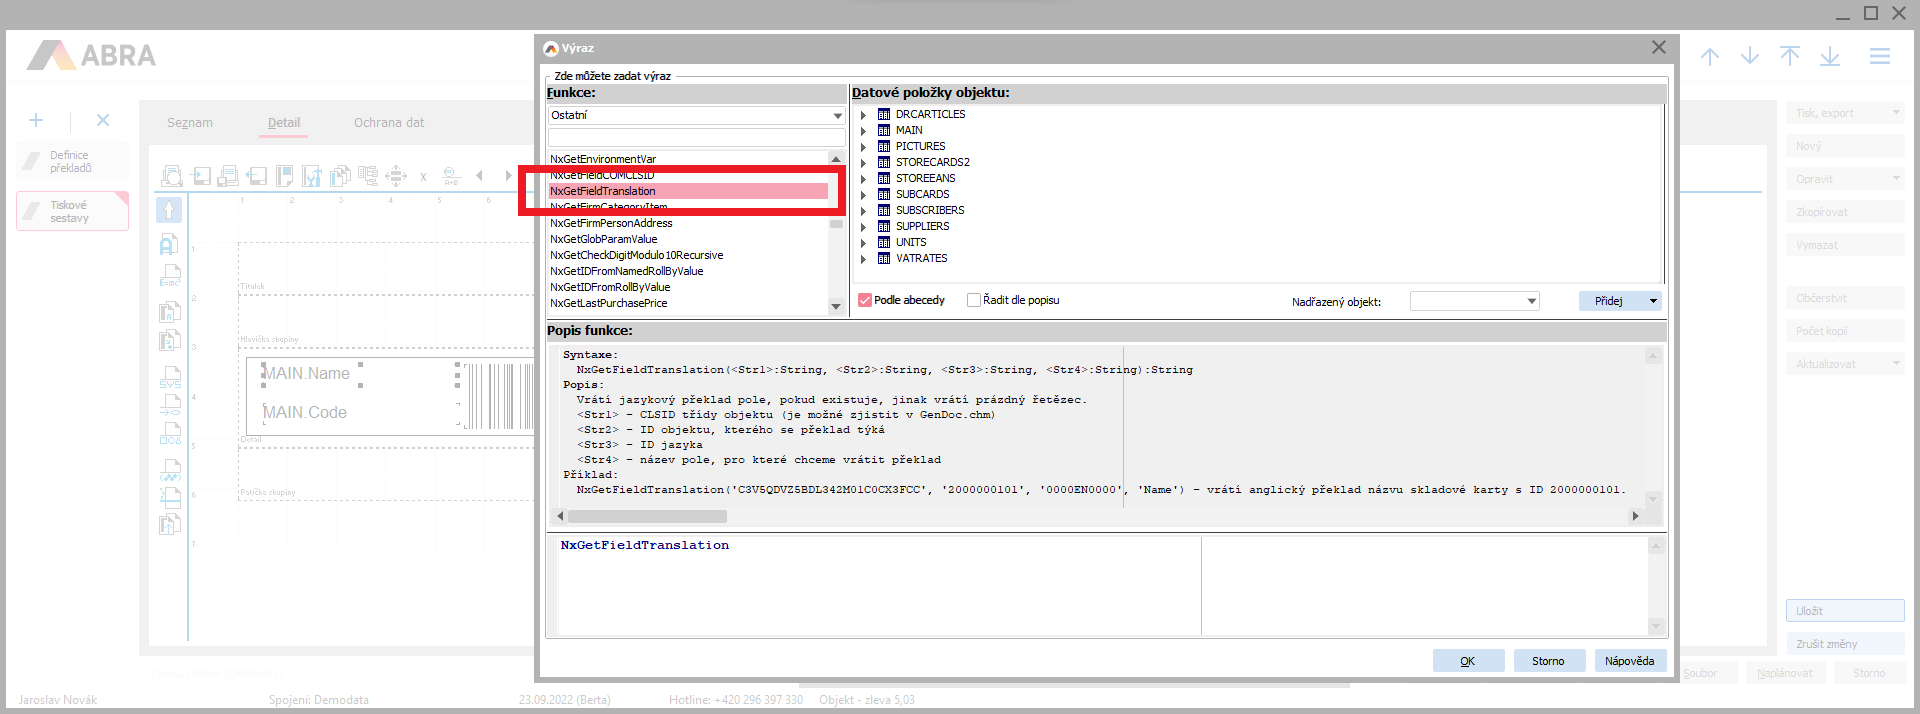Expand the VATRATES tree node
The image size is (1920, 714).
pos(863,258)
